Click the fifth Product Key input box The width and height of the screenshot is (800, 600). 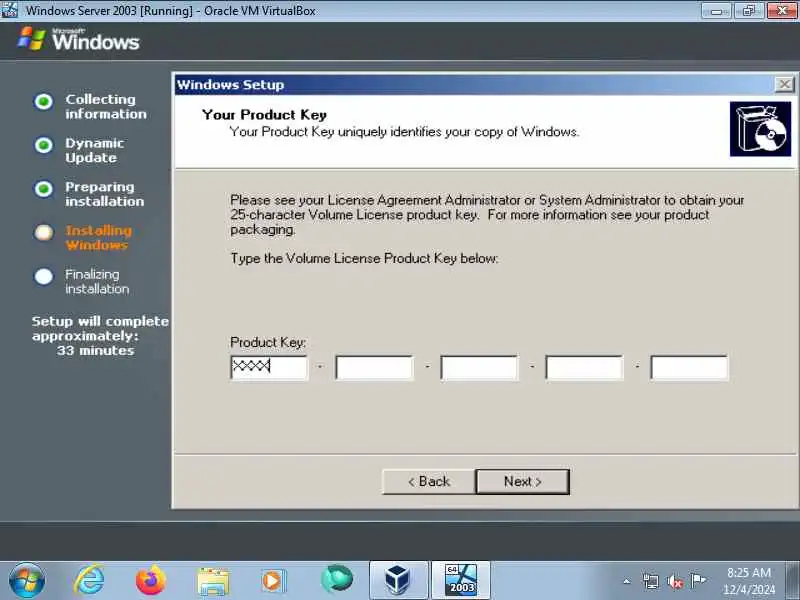click(x=689, y=367)
